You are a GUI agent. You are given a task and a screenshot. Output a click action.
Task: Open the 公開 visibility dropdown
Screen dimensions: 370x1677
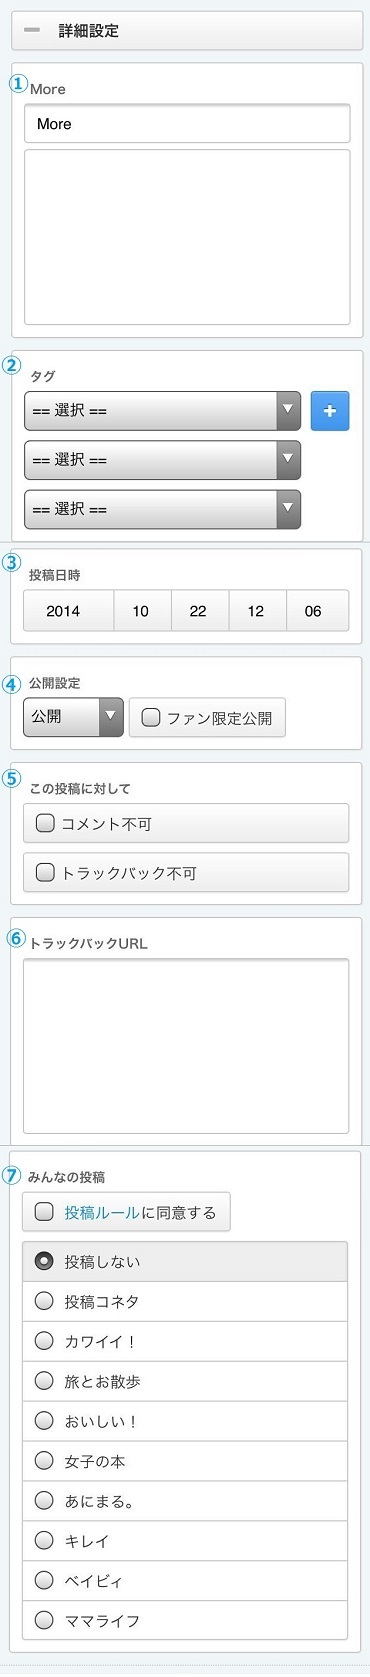(73, 717)
